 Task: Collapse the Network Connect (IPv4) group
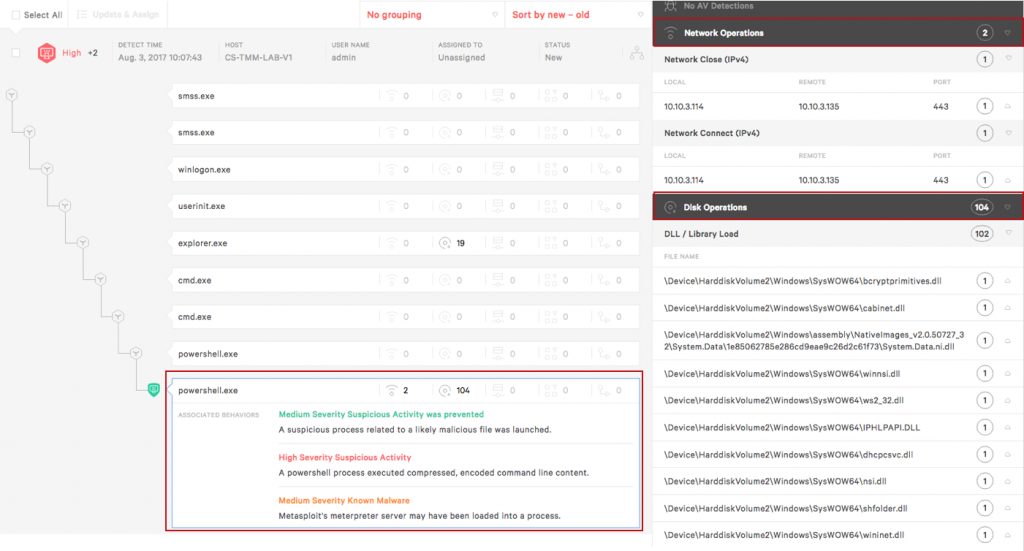click(x=1008, y=133)
